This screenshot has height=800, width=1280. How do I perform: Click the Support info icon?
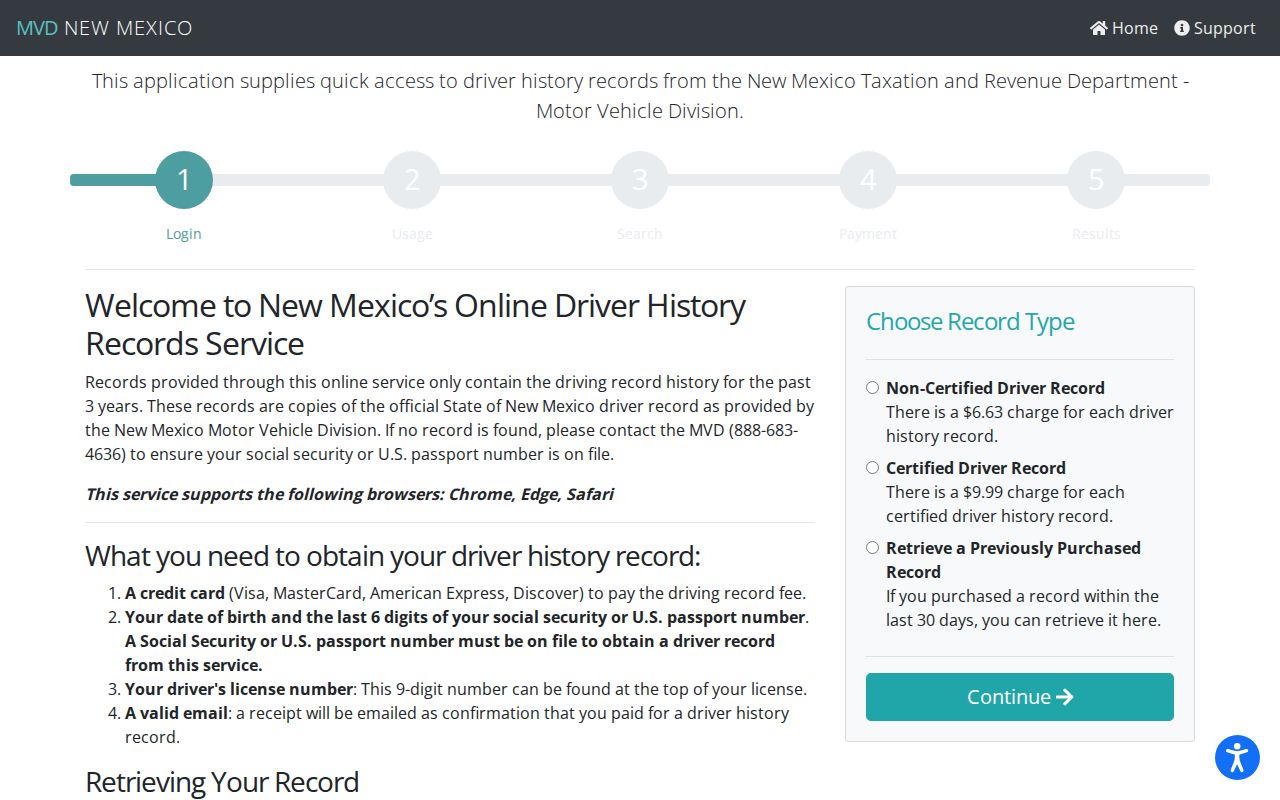pos(1182,28)
